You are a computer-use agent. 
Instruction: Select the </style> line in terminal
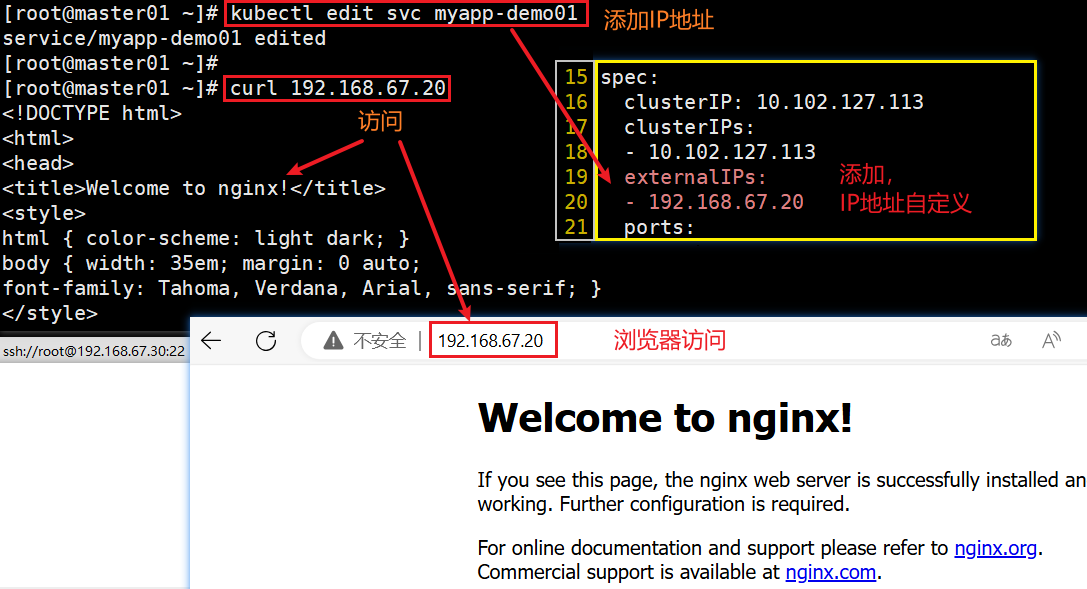coord(50,313)
